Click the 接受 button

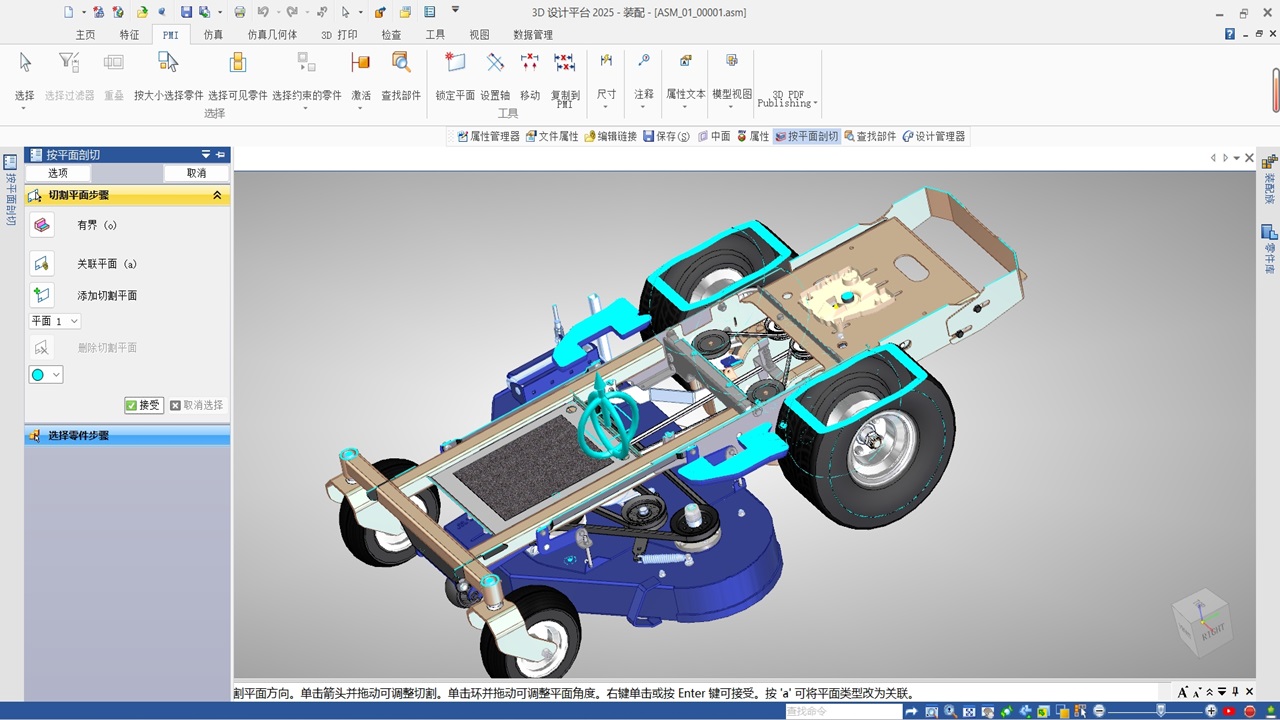pyautogui.click(x=143, y=405)
